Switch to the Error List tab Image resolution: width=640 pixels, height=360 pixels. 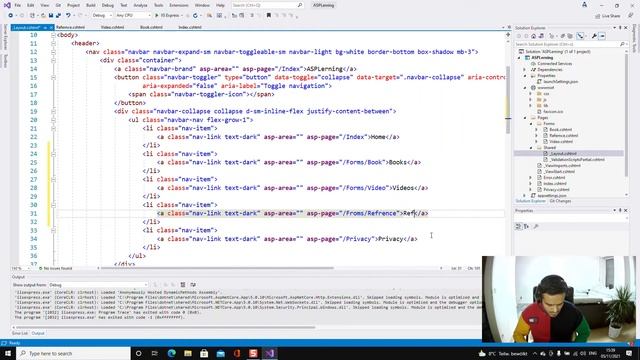[20, 333]
